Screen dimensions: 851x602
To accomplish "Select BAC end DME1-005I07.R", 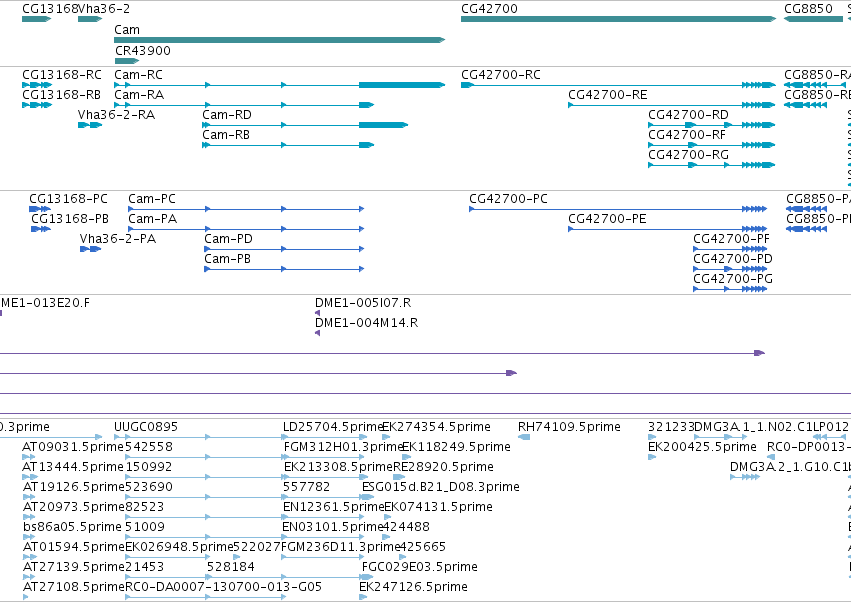I will click(x=317, y=313).
